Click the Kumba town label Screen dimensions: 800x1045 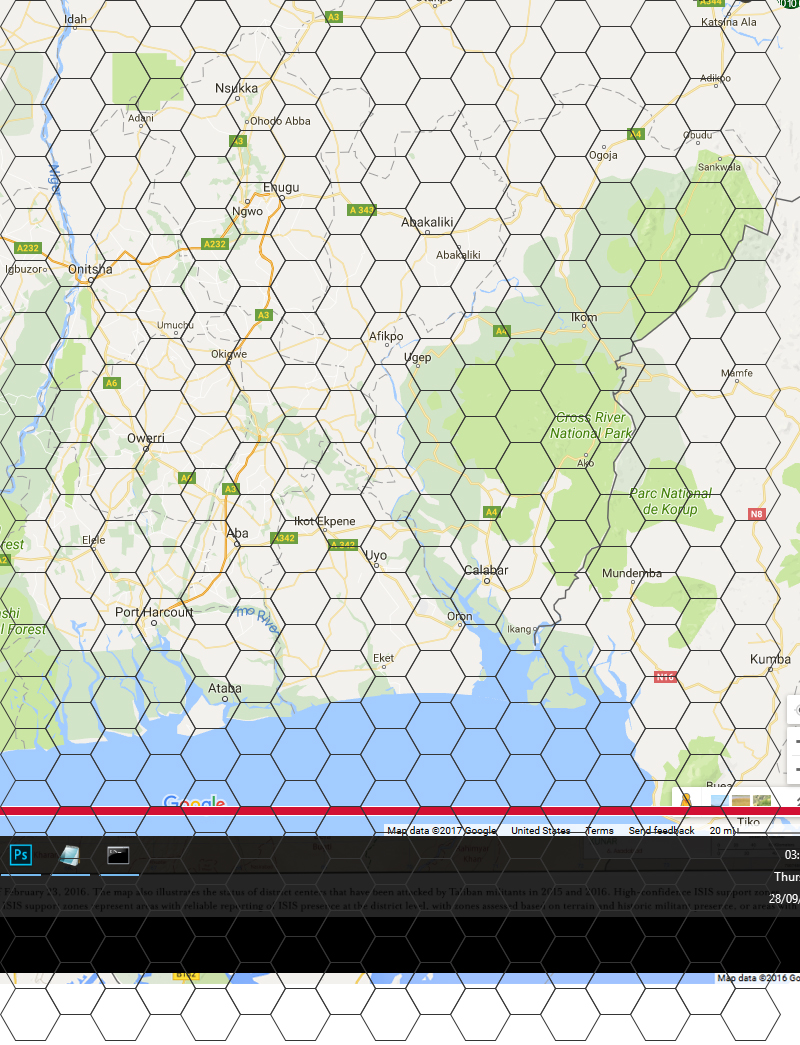pos(770,659)
